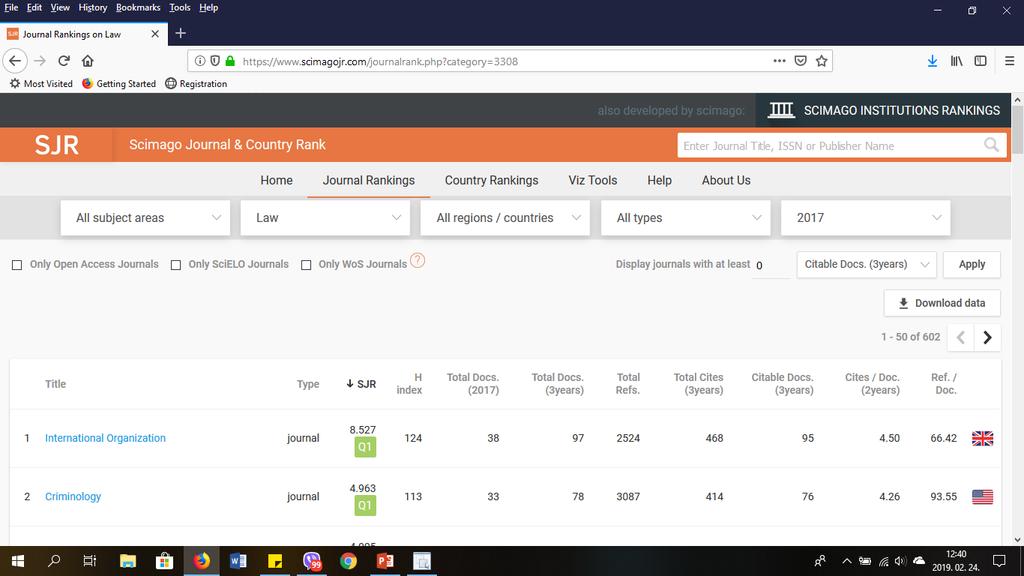Click the Download data button
The height and width of the screenshot is (576, 1024).
[942, 303]
